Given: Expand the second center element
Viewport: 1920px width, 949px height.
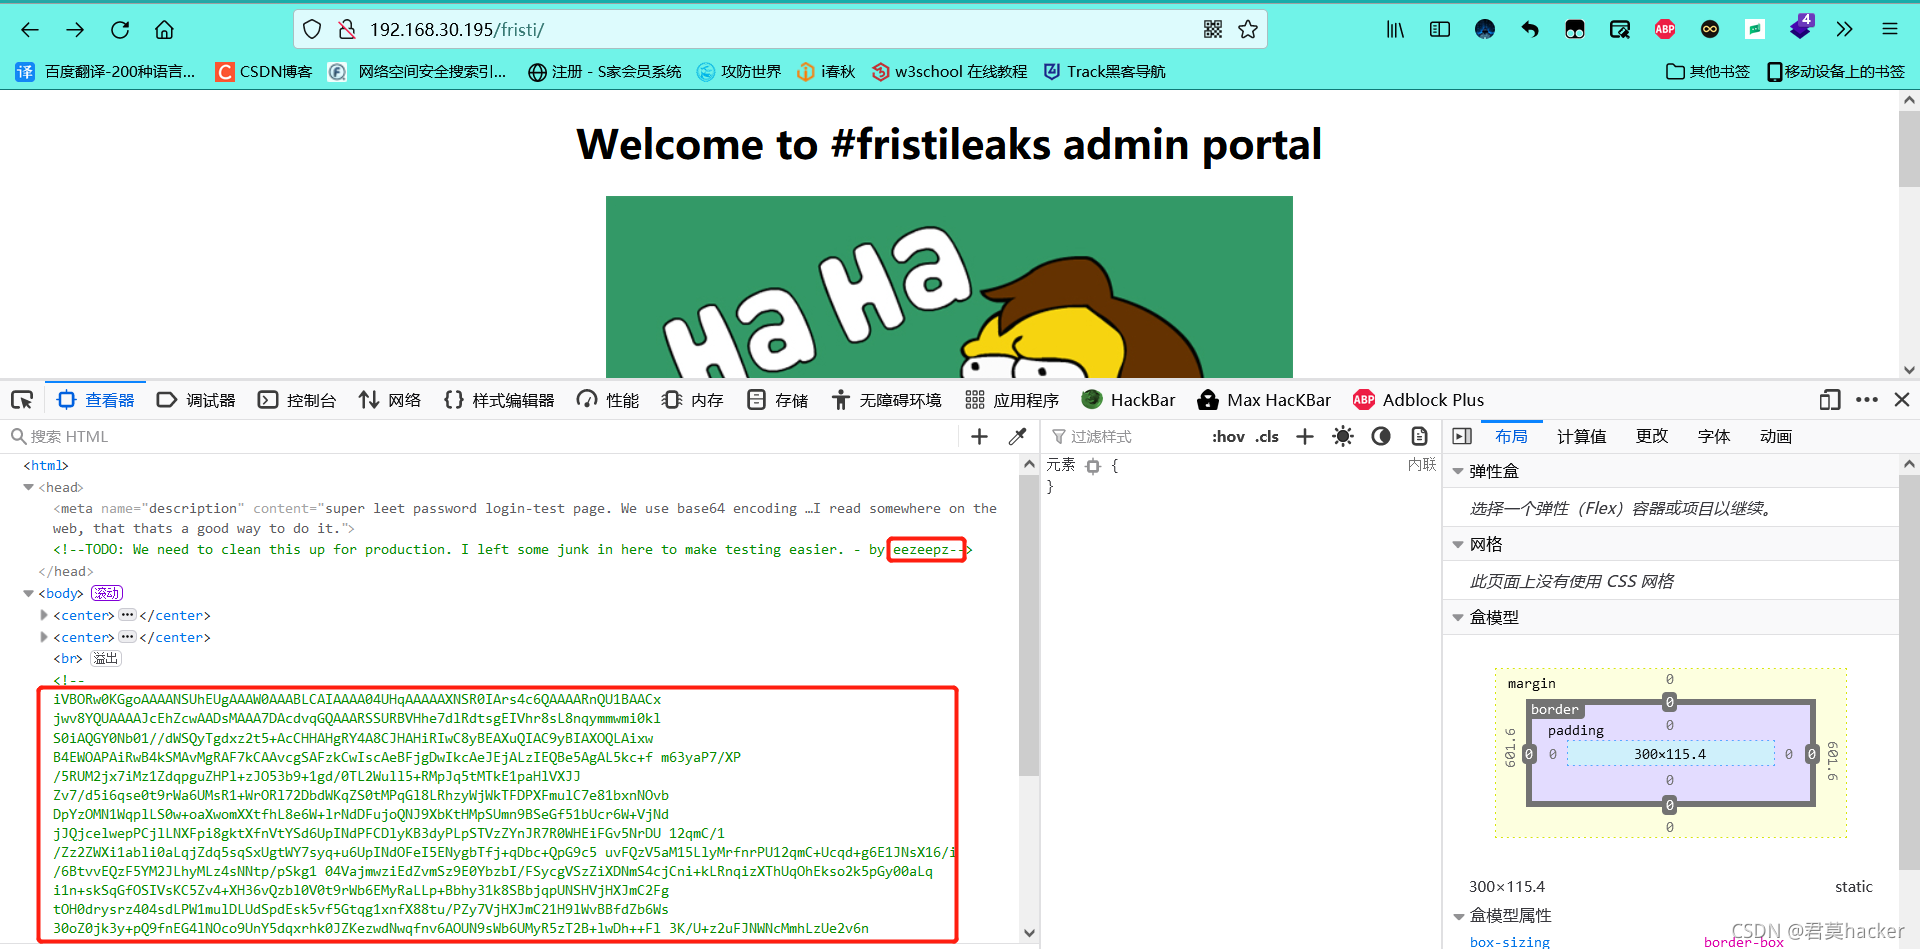Looking at the screenshot, I should (44, 637).
